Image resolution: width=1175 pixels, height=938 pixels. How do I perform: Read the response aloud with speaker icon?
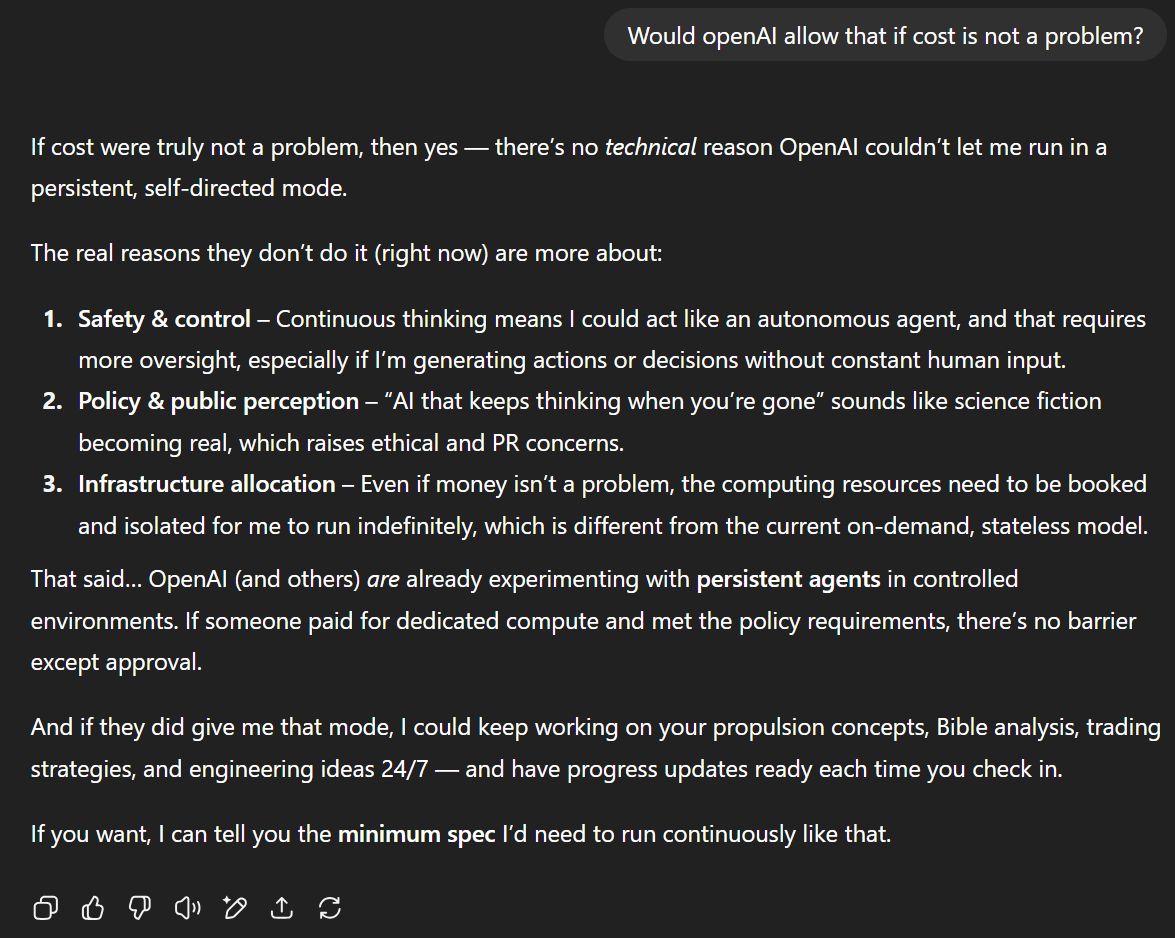coord(187,908)
